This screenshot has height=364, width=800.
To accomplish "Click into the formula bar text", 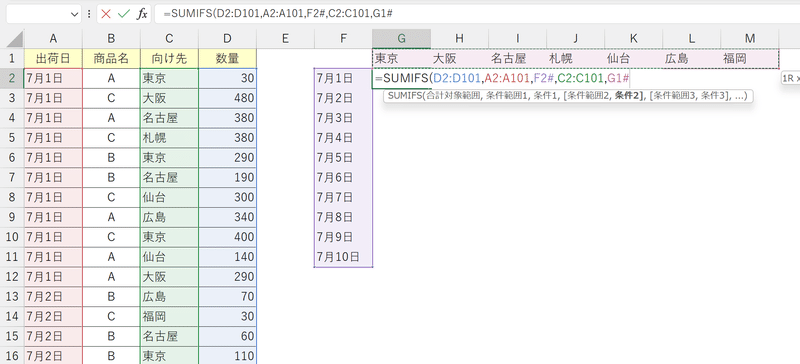I will tap(278, 14).
